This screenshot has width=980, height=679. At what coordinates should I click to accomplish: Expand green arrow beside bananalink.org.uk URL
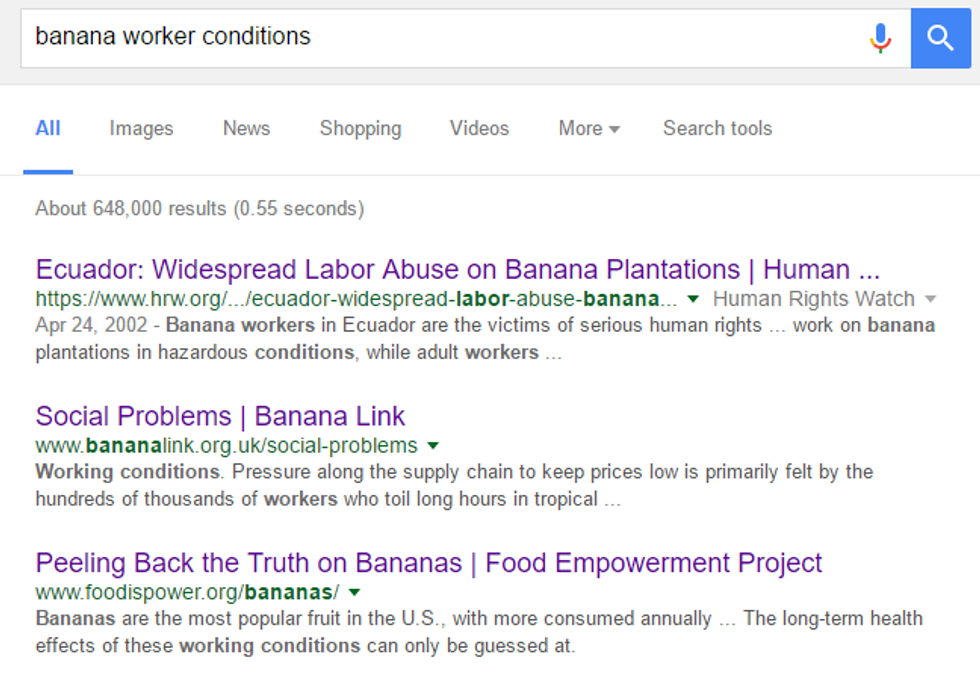click(x=433, y=446)
